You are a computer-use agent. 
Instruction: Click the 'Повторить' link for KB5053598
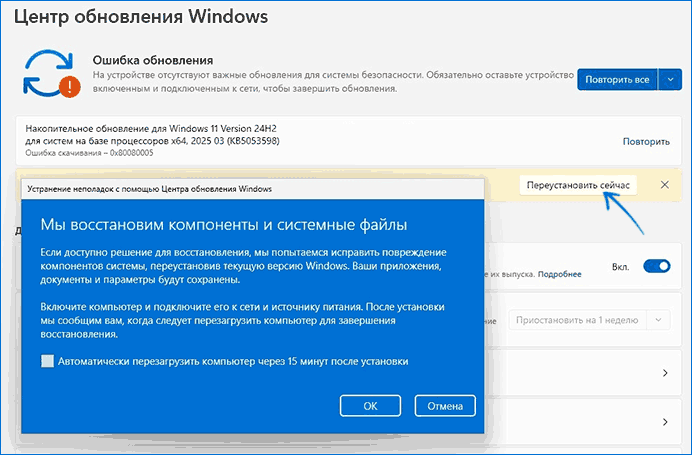(x=646, y=142)
